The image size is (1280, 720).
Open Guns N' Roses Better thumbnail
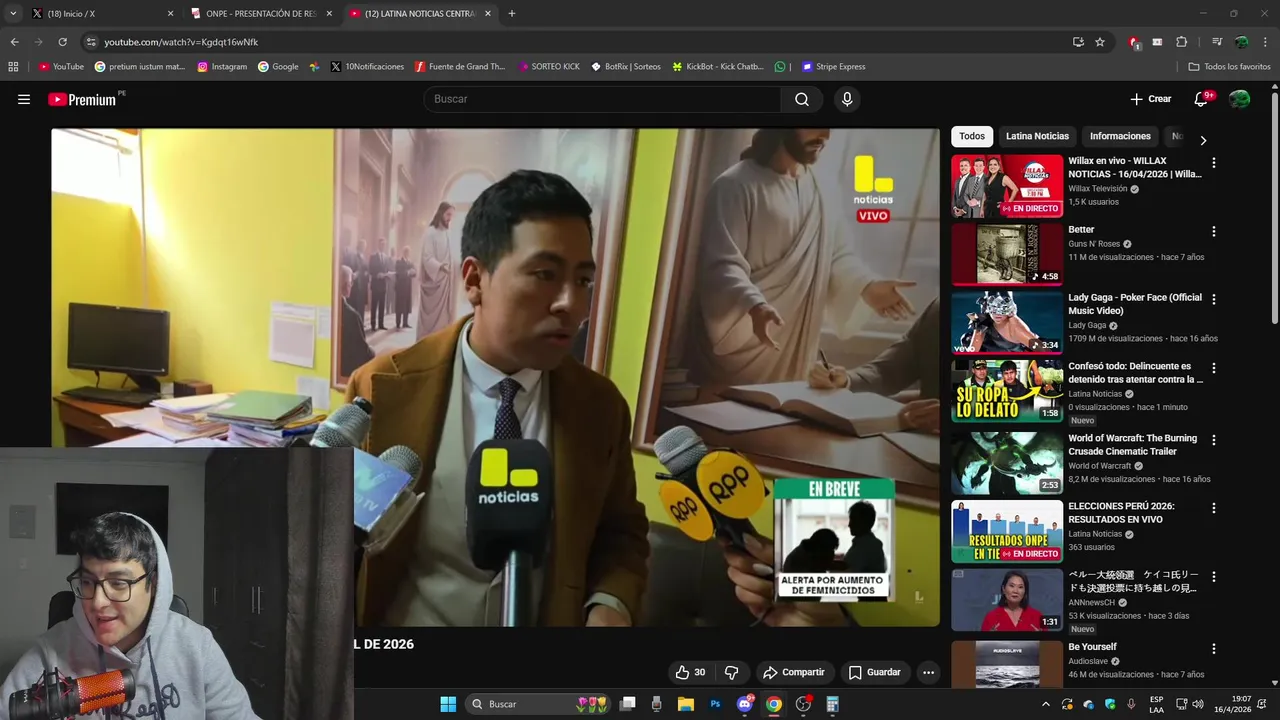1007,254
